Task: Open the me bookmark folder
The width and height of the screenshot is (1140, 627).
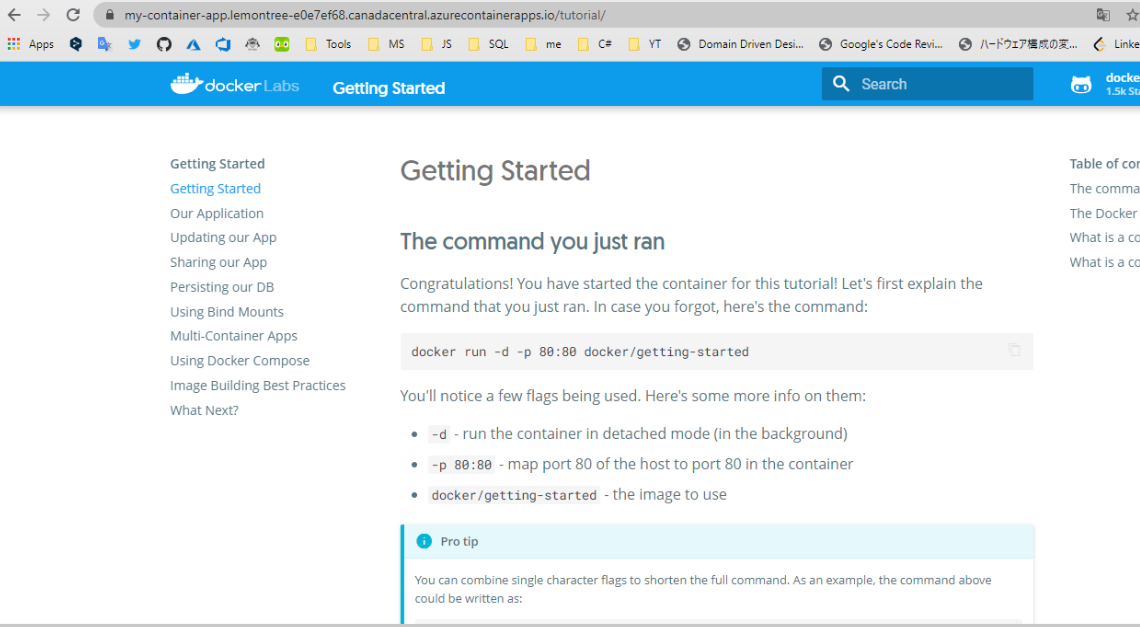Action: [543, 44]
